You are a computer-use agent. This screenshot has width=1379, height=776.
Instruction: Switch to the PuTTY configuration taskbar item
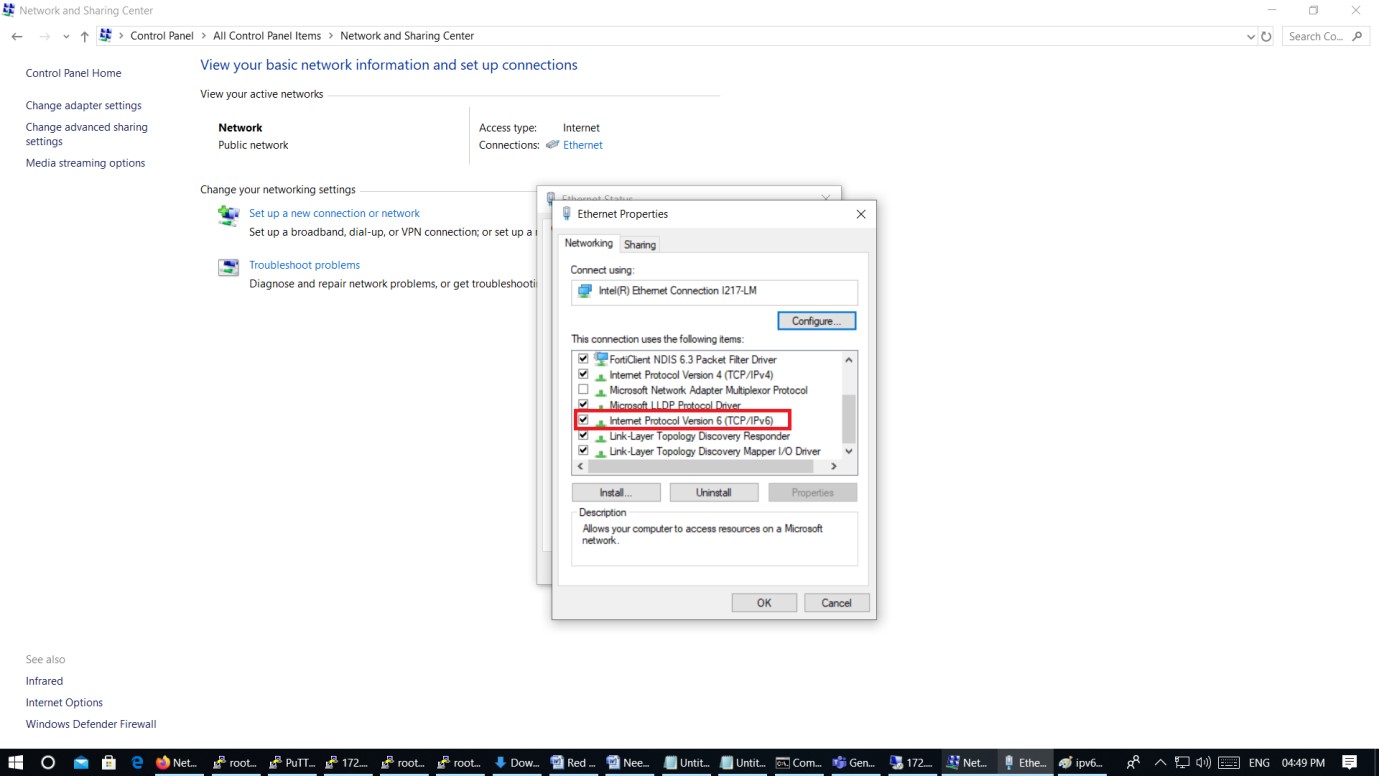pos(291,762)
